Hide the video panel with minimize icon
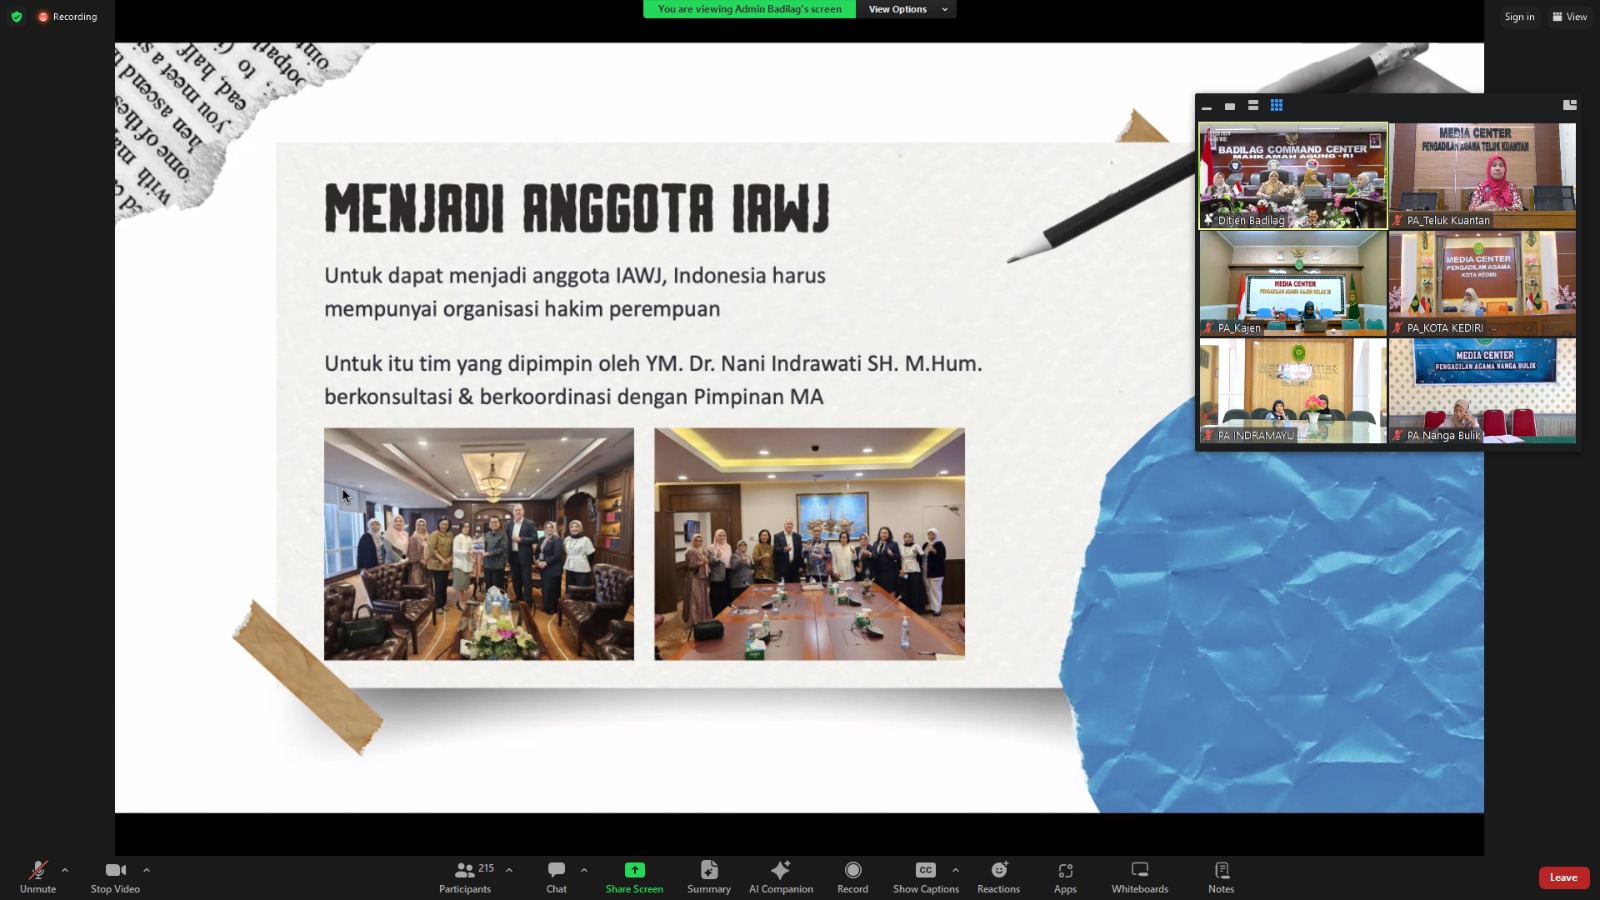 click(x=1207, y=106)
